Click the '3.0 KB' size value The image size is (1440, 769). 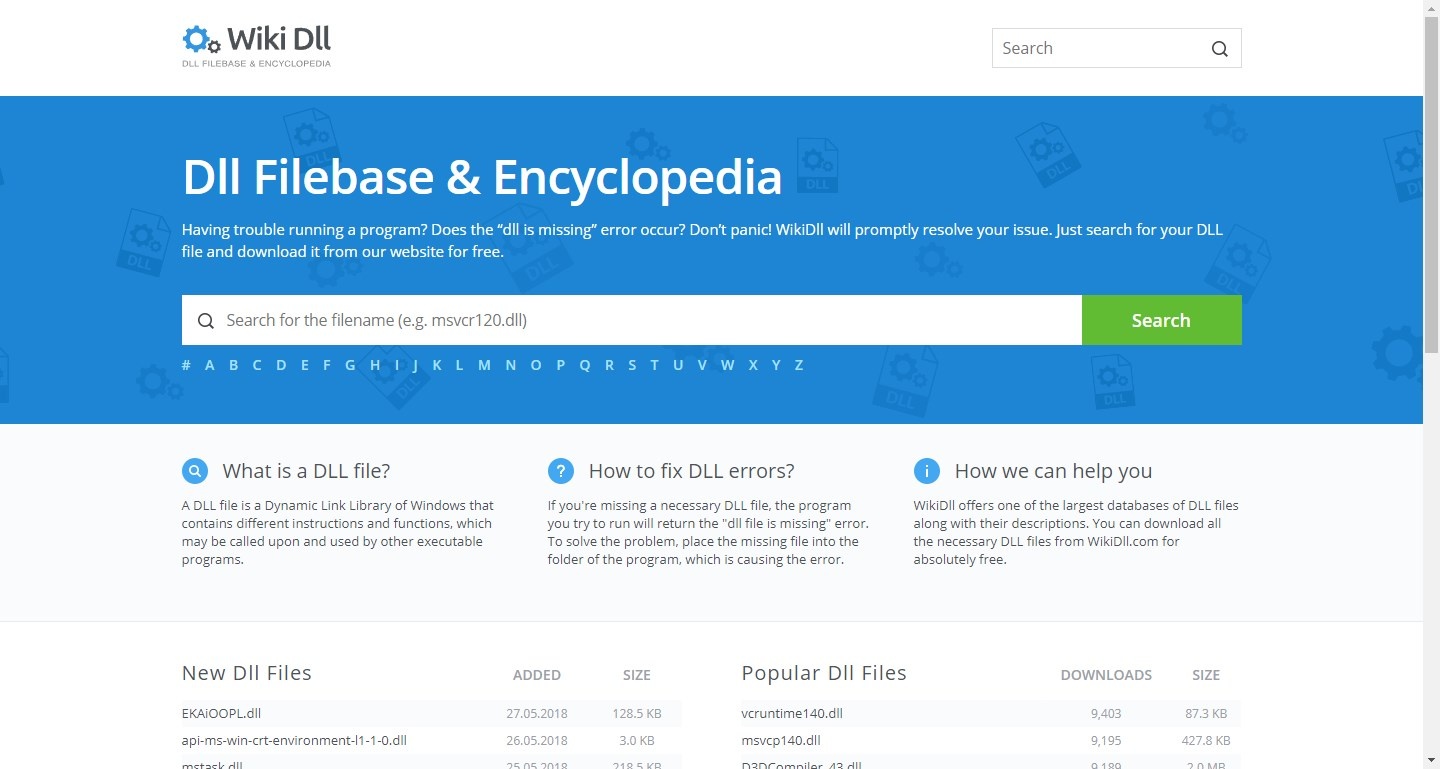(x=636, y=742)
